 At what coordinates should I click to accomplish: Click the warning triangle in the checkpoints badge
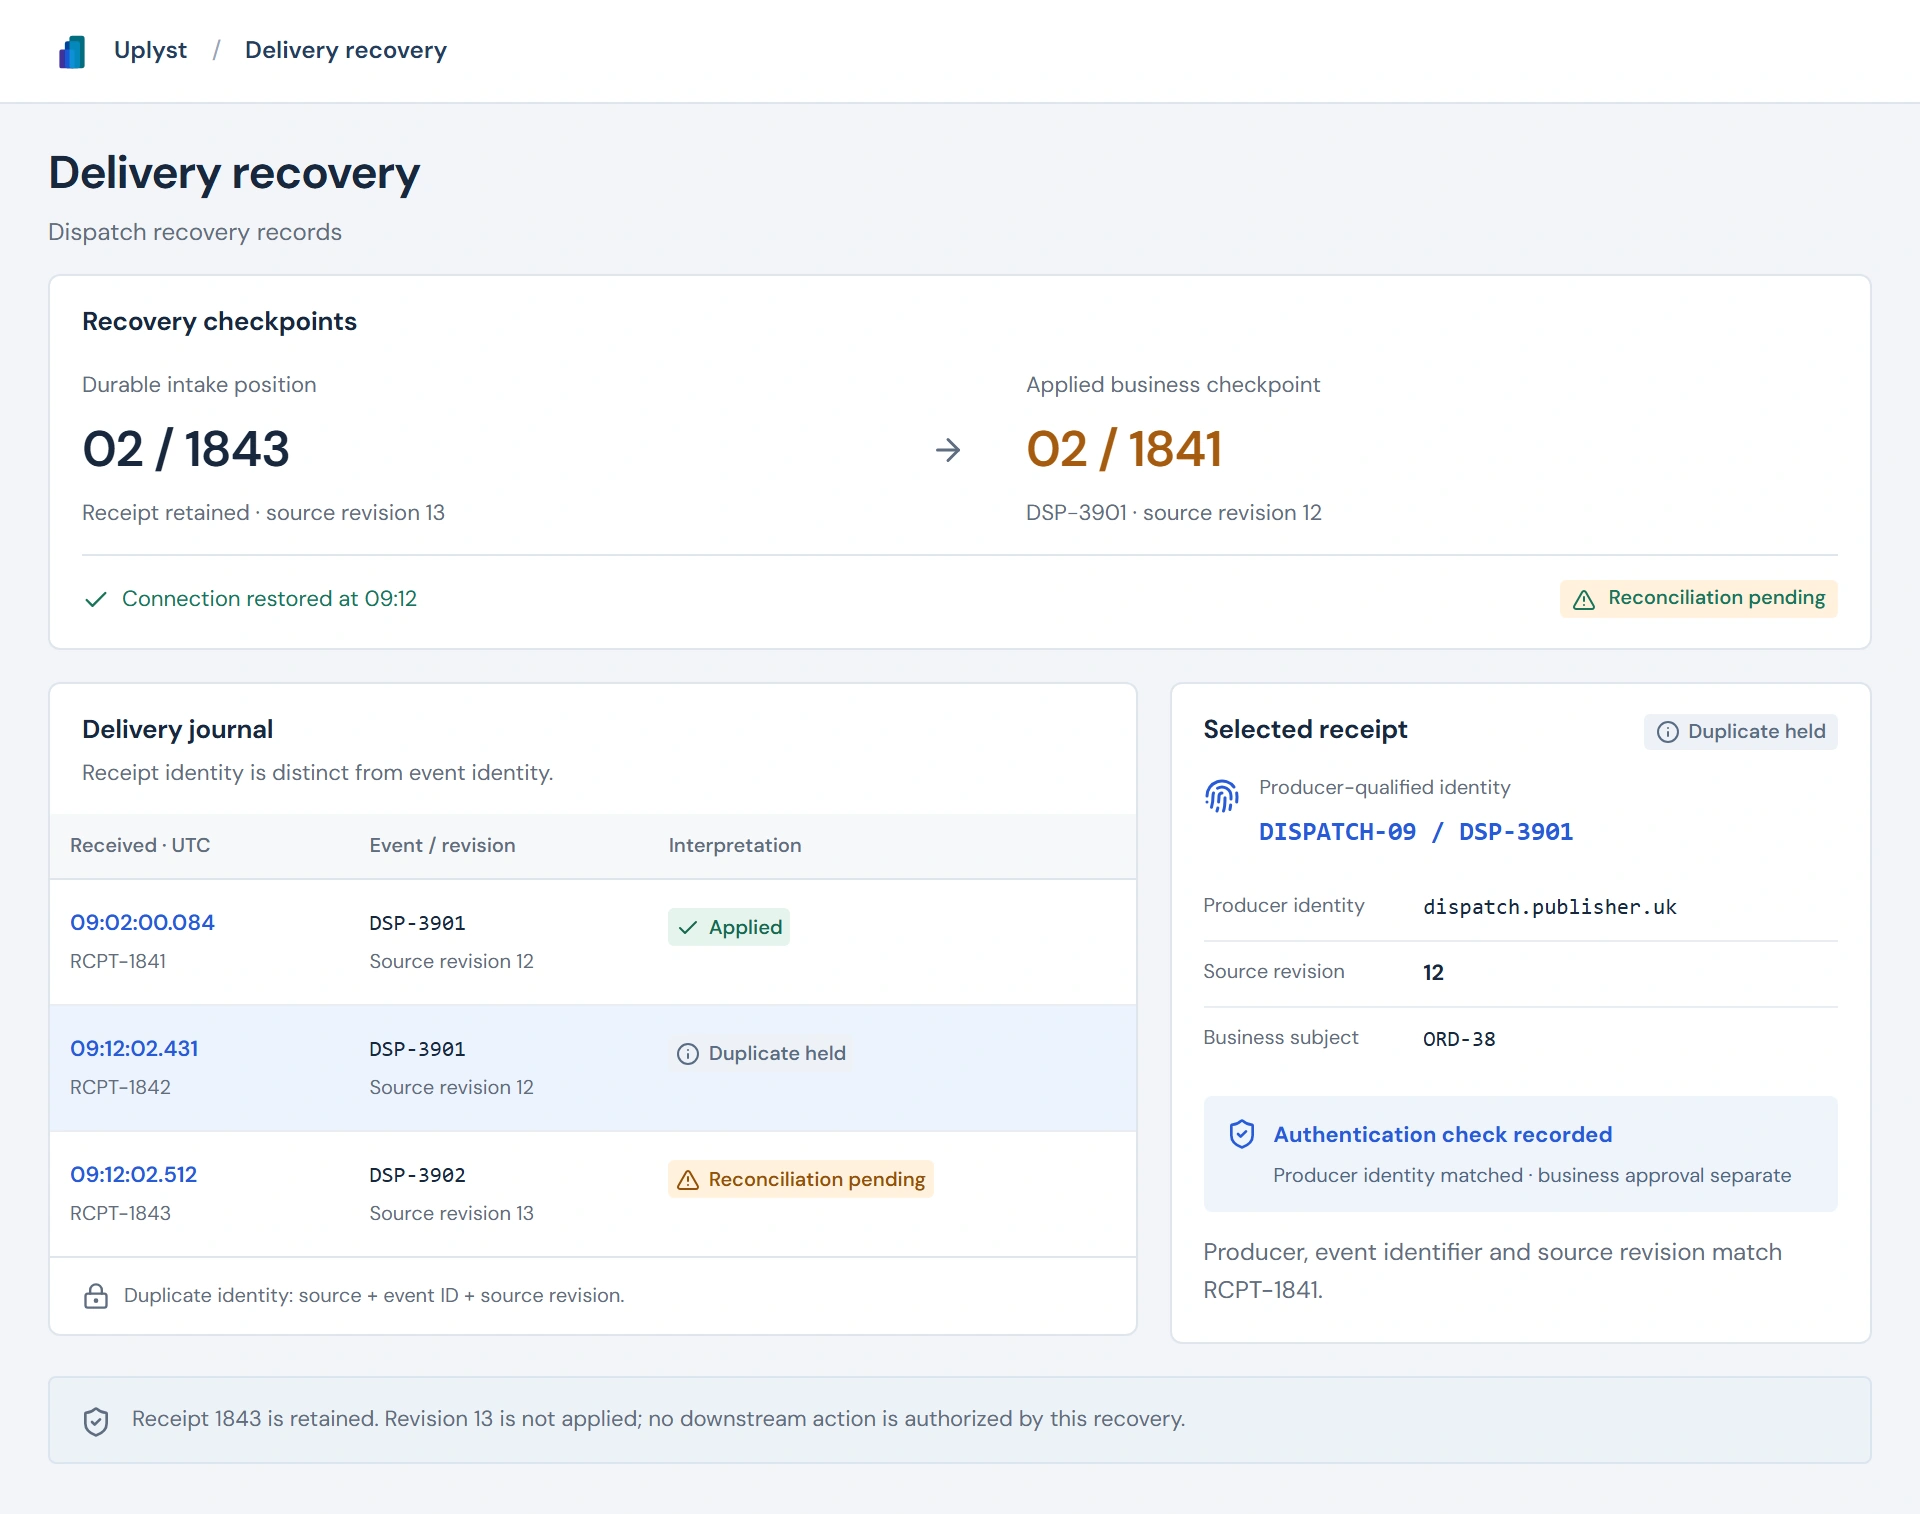(1584, 599)
